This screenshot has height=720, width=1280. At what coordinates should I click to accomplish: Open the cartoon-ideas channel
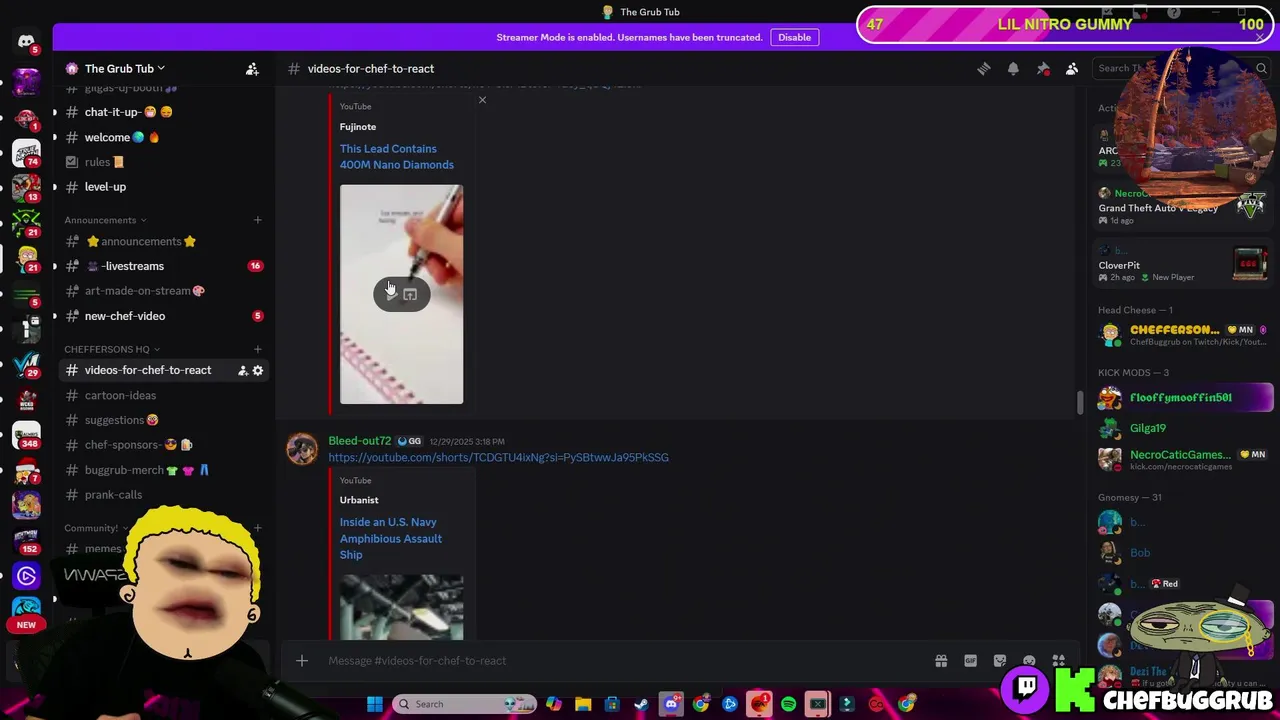point(160,395)
